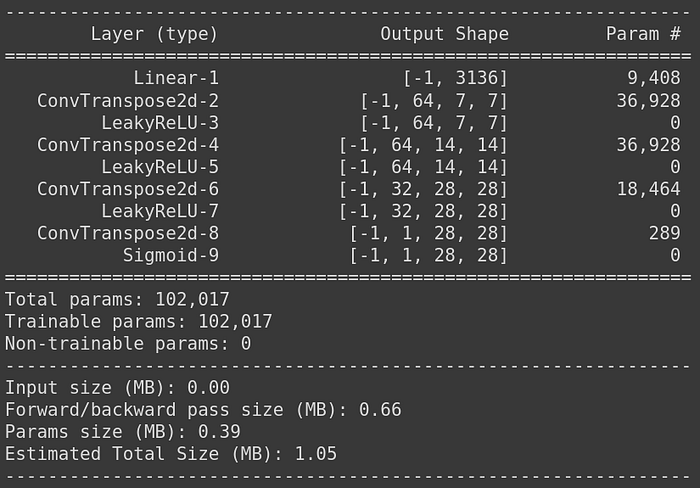This screenshot has width=700, height=488.
Task: Click the LeakyReLU-7 layer entry
Action: pos(160,211)
